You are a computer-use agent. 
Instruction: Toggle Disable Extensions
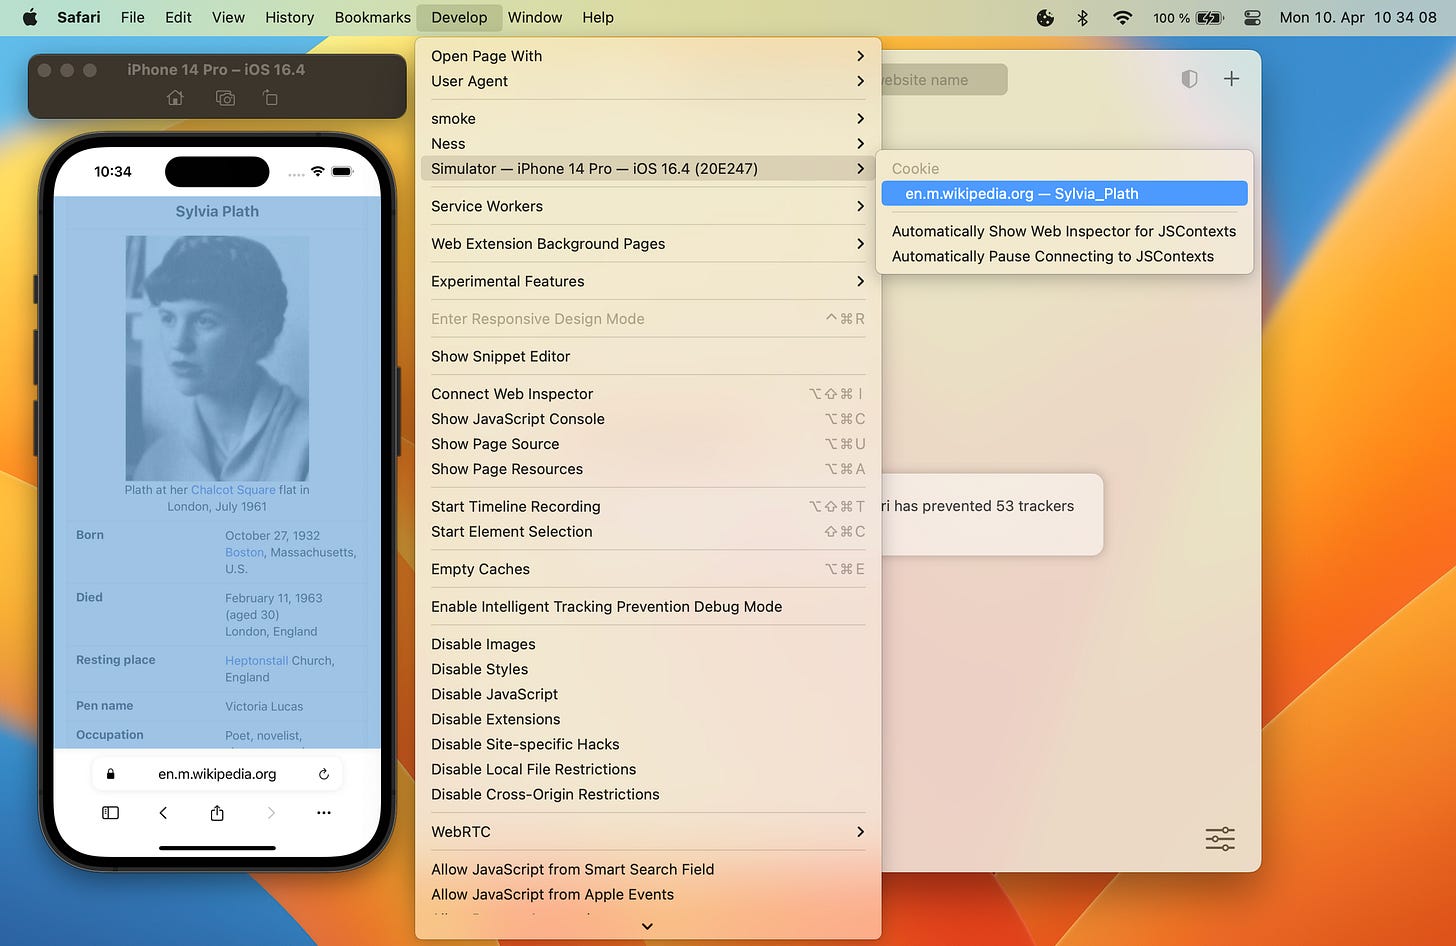648,719
